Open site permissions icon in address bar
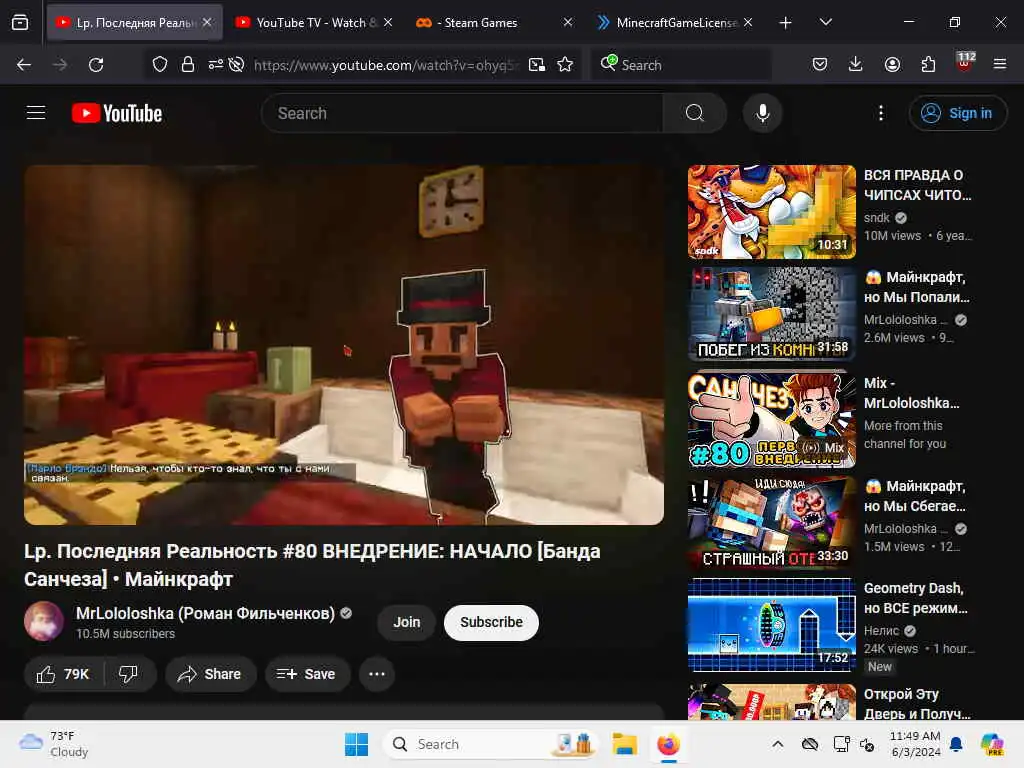This screenshot has height=768, width=1024. [216, 64]
